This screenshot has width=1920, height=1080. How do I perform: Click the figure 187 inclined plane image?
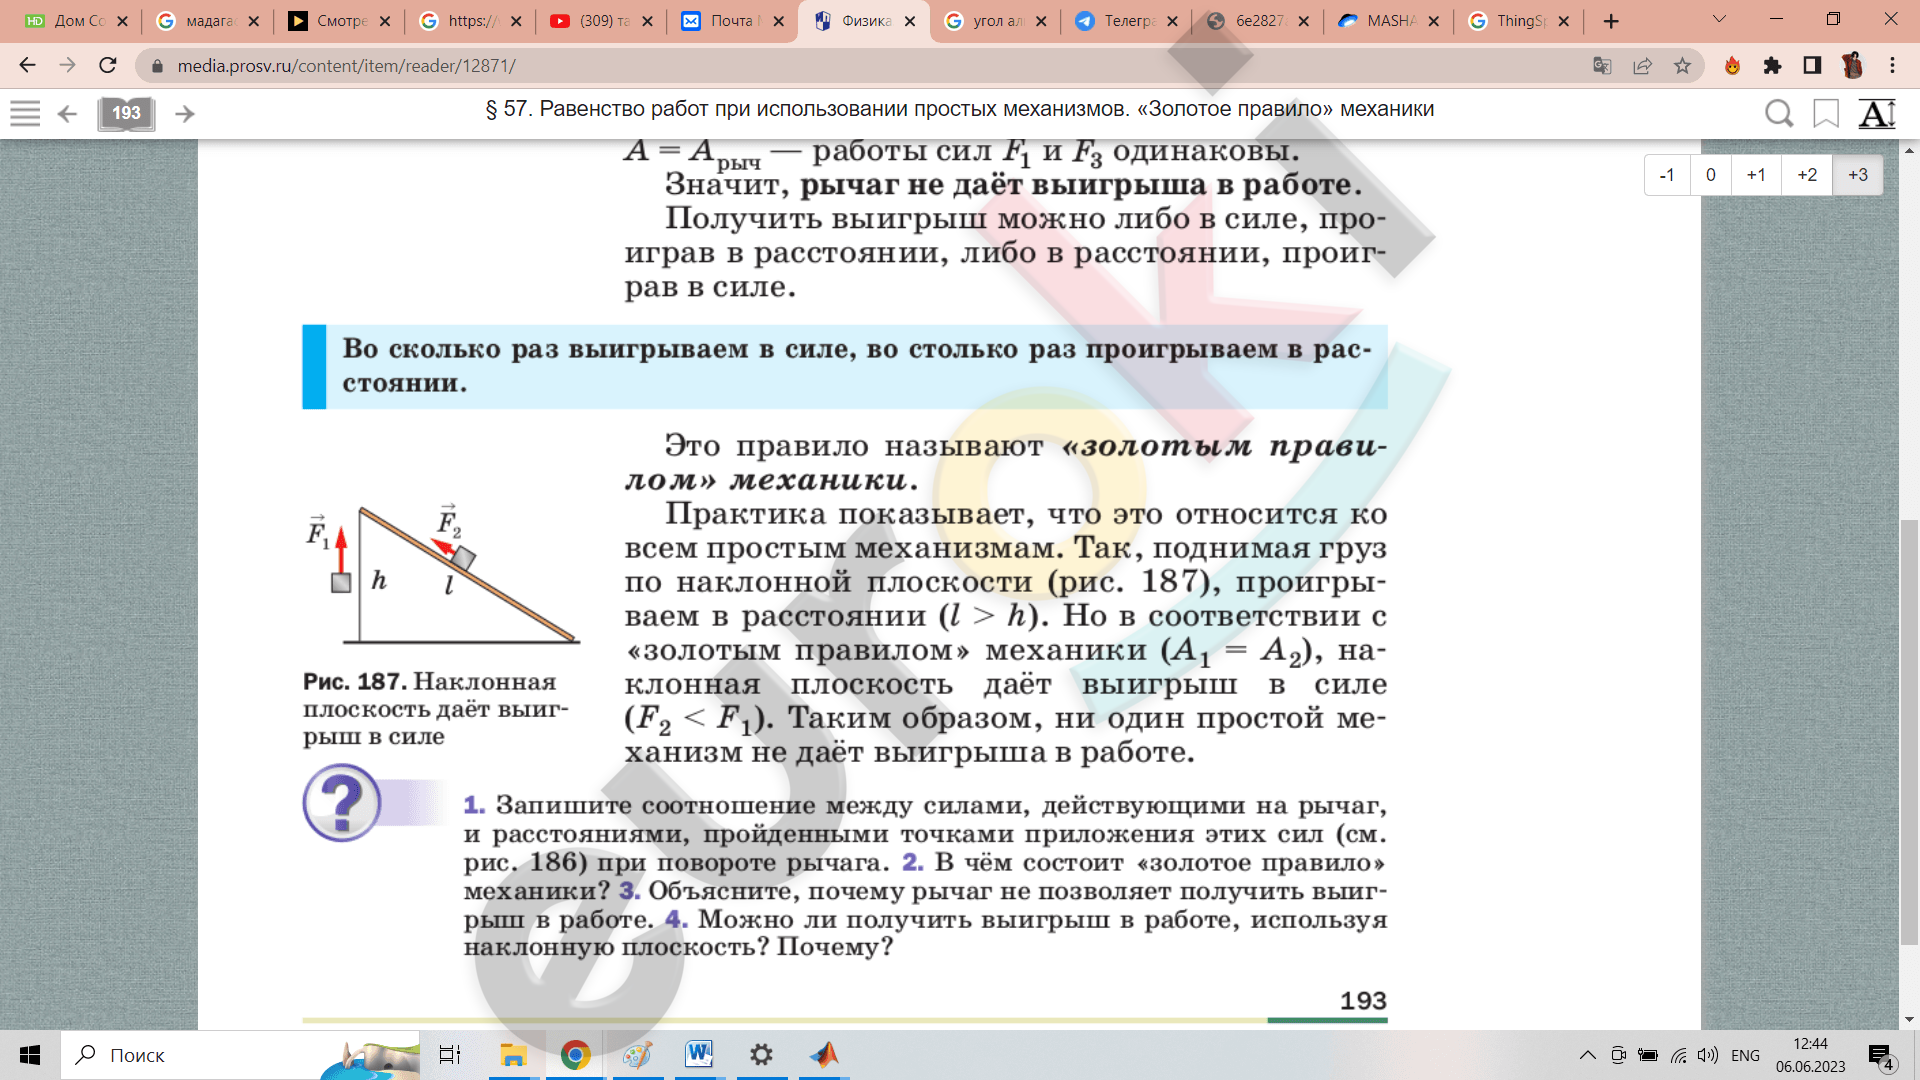click(442, 573)
